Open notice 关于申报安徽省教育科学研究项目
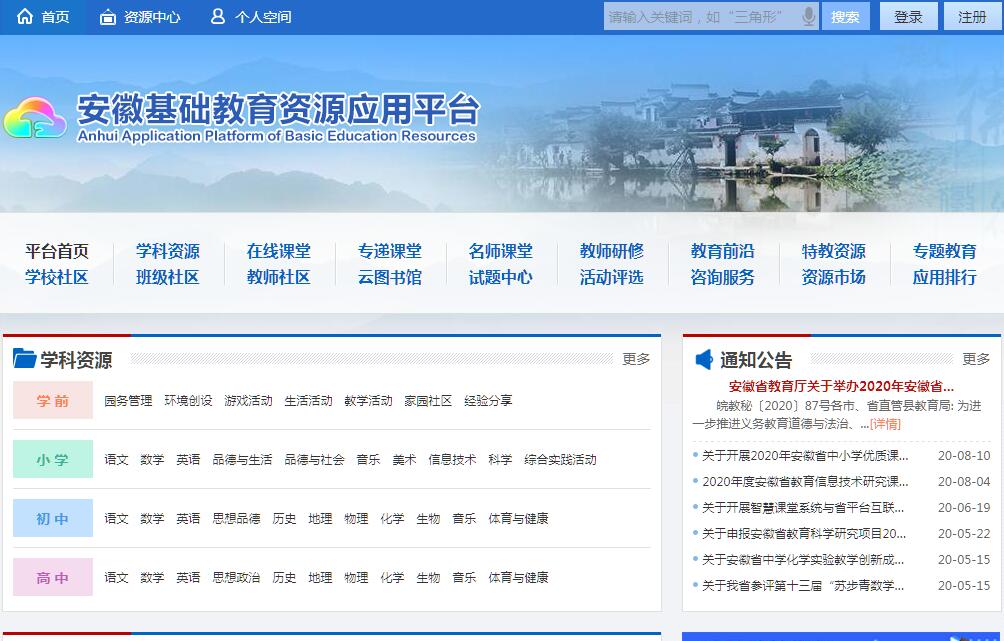This screenshot has height=641, width=1004. pos(804,533)
